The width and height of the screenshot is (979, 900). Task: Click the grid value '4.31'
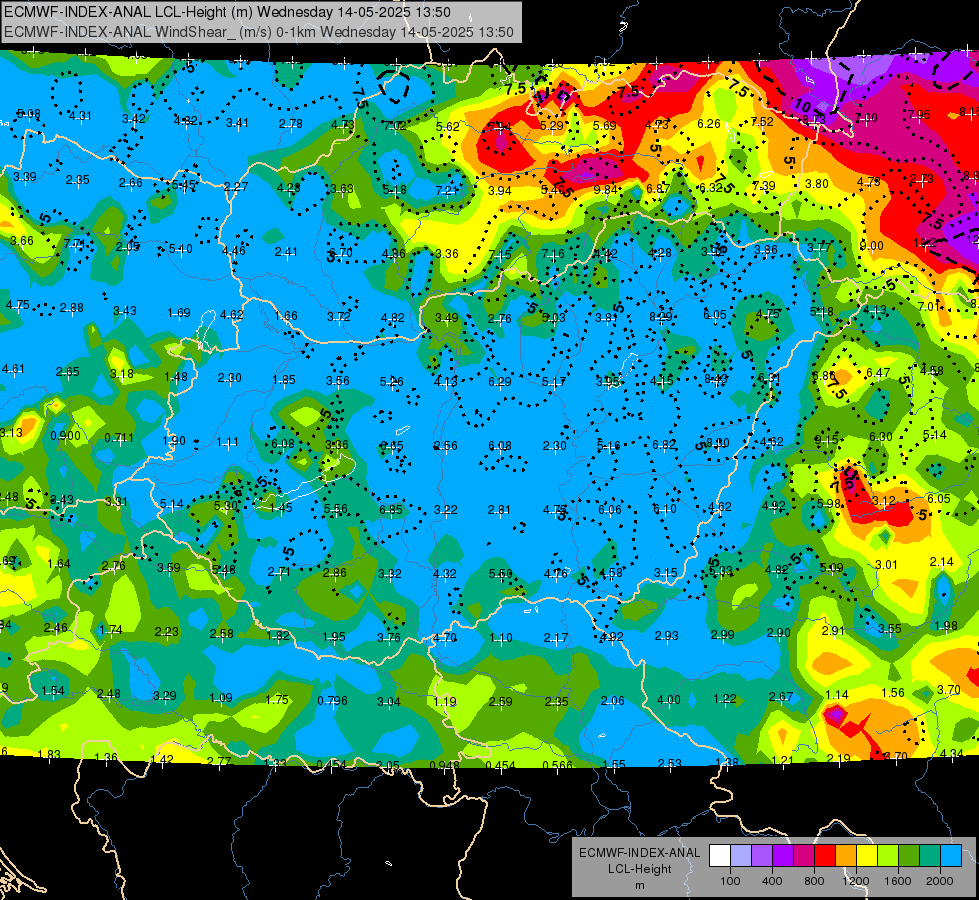80,116
